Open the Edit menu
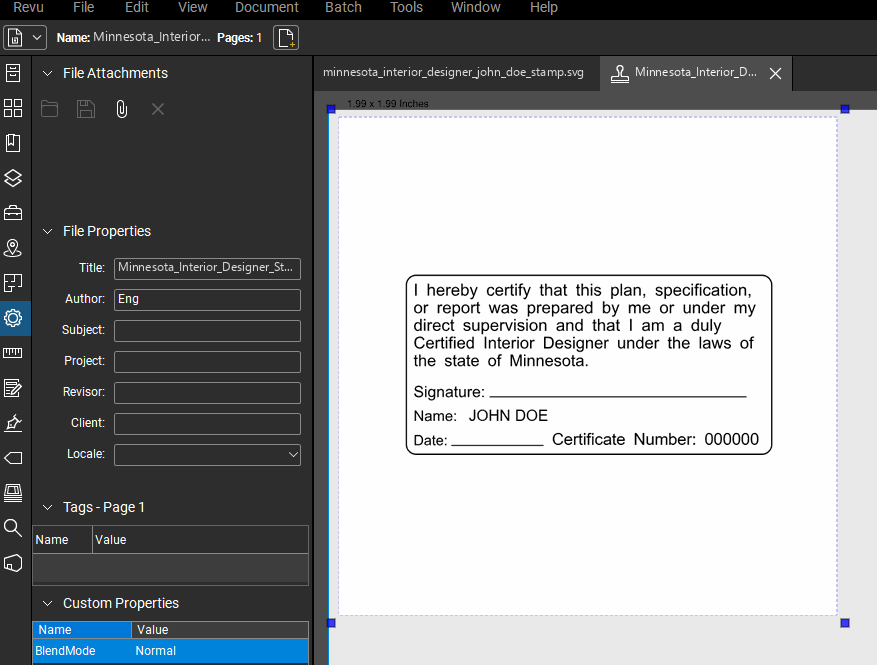877x665 pixels. coord(136,7)
